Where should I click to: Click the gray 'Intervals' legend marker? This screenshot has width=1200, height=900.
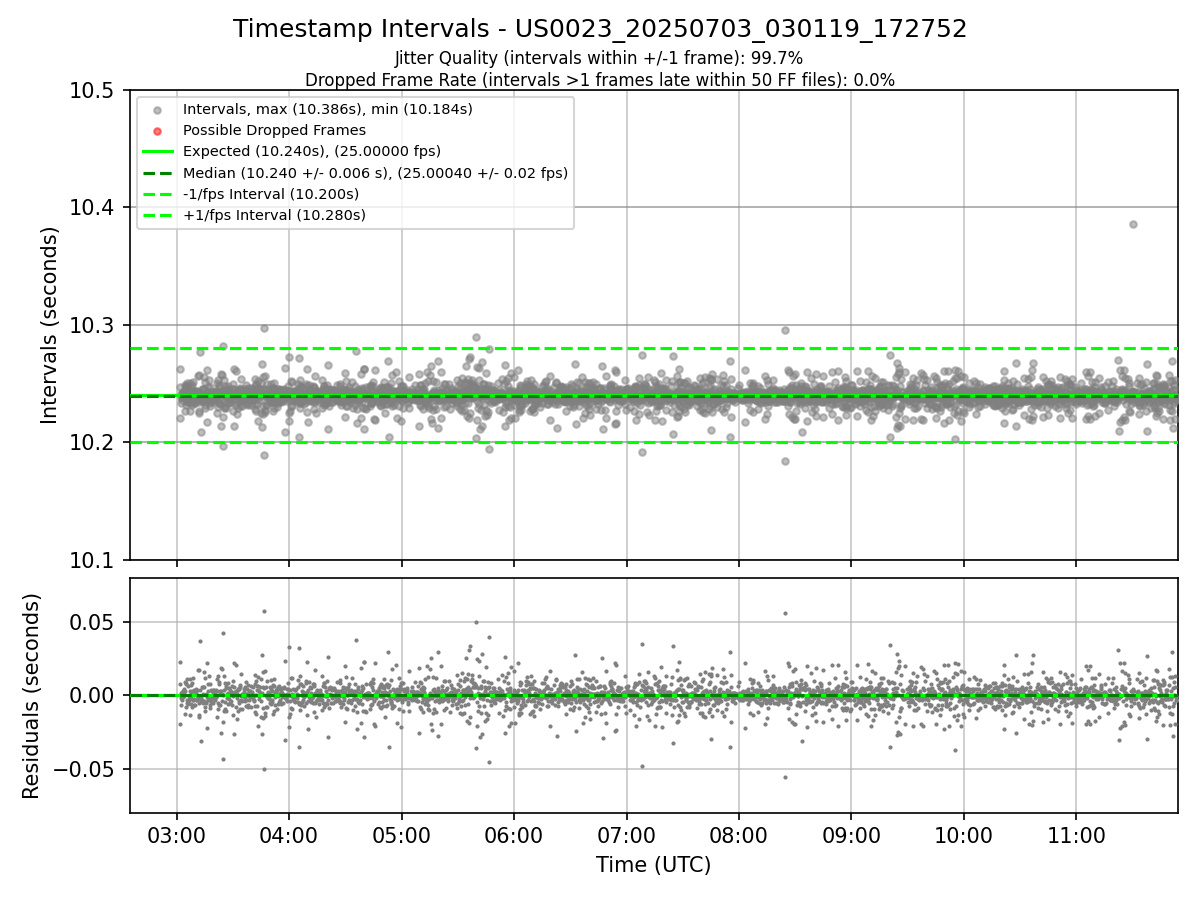click(x=158, y=108)
